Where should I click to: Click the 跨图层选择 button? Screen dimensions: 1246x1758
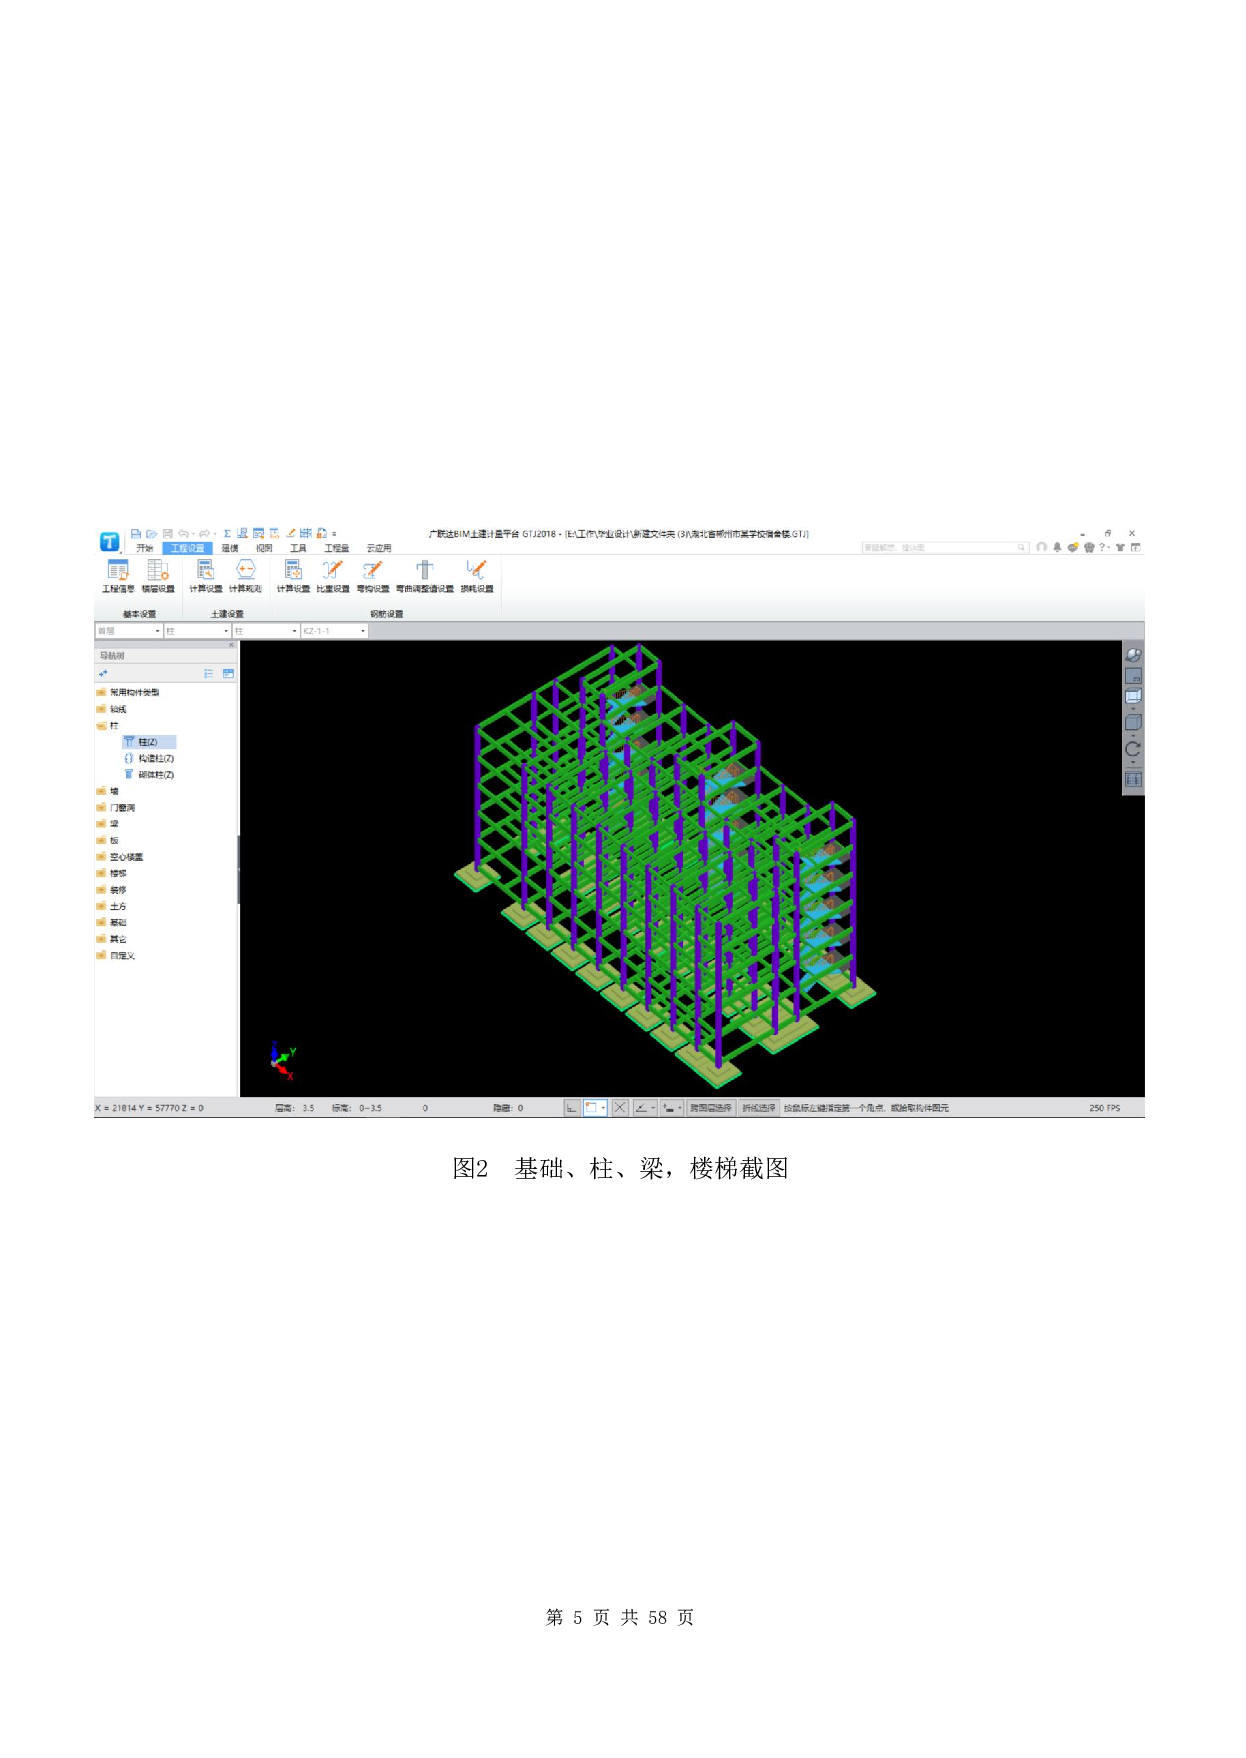click(x=710, y=1108)
